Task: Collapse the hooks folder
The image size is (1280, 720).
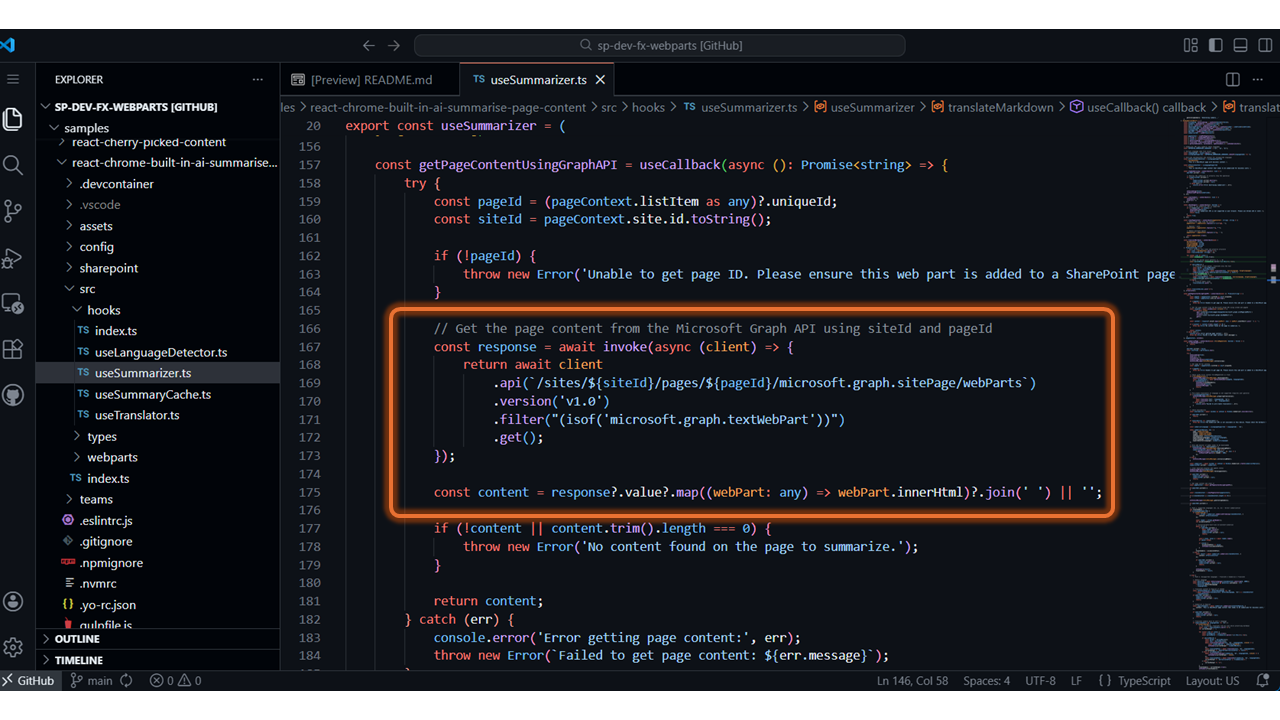Action: point(103,310)
